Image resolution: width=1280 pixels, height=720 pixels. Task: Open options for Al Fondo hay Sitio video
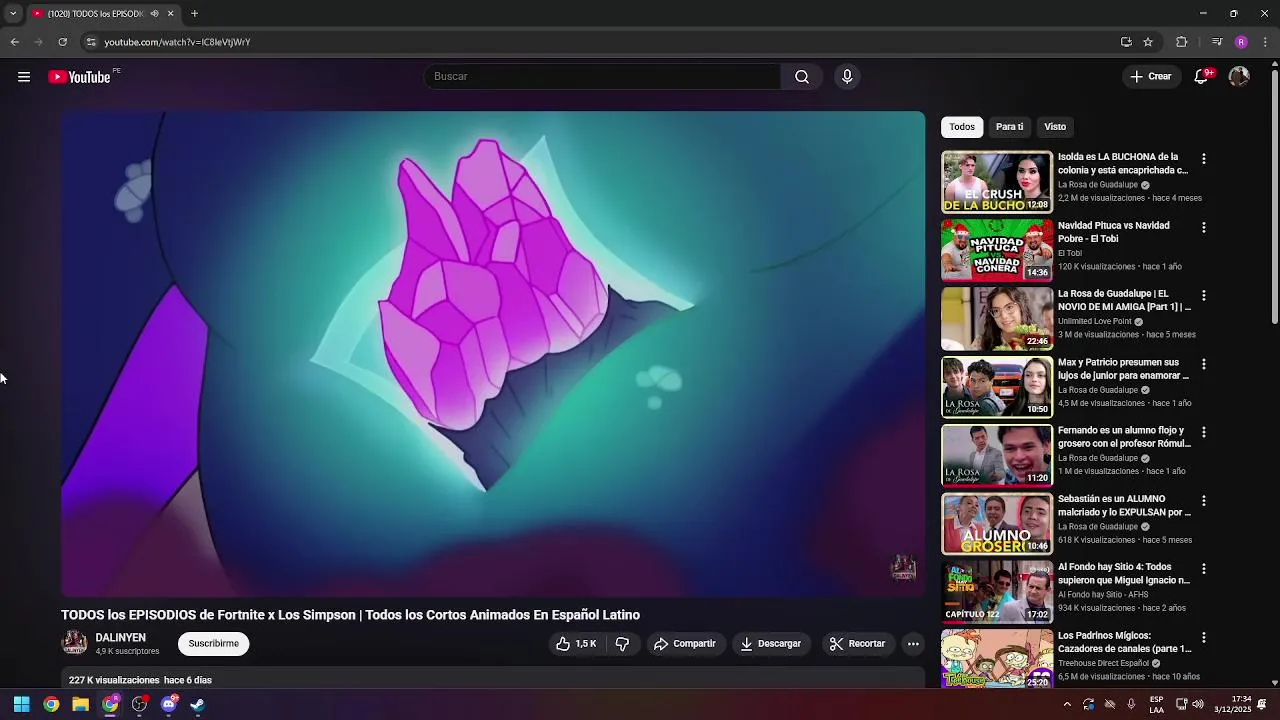click(1204, 568)
